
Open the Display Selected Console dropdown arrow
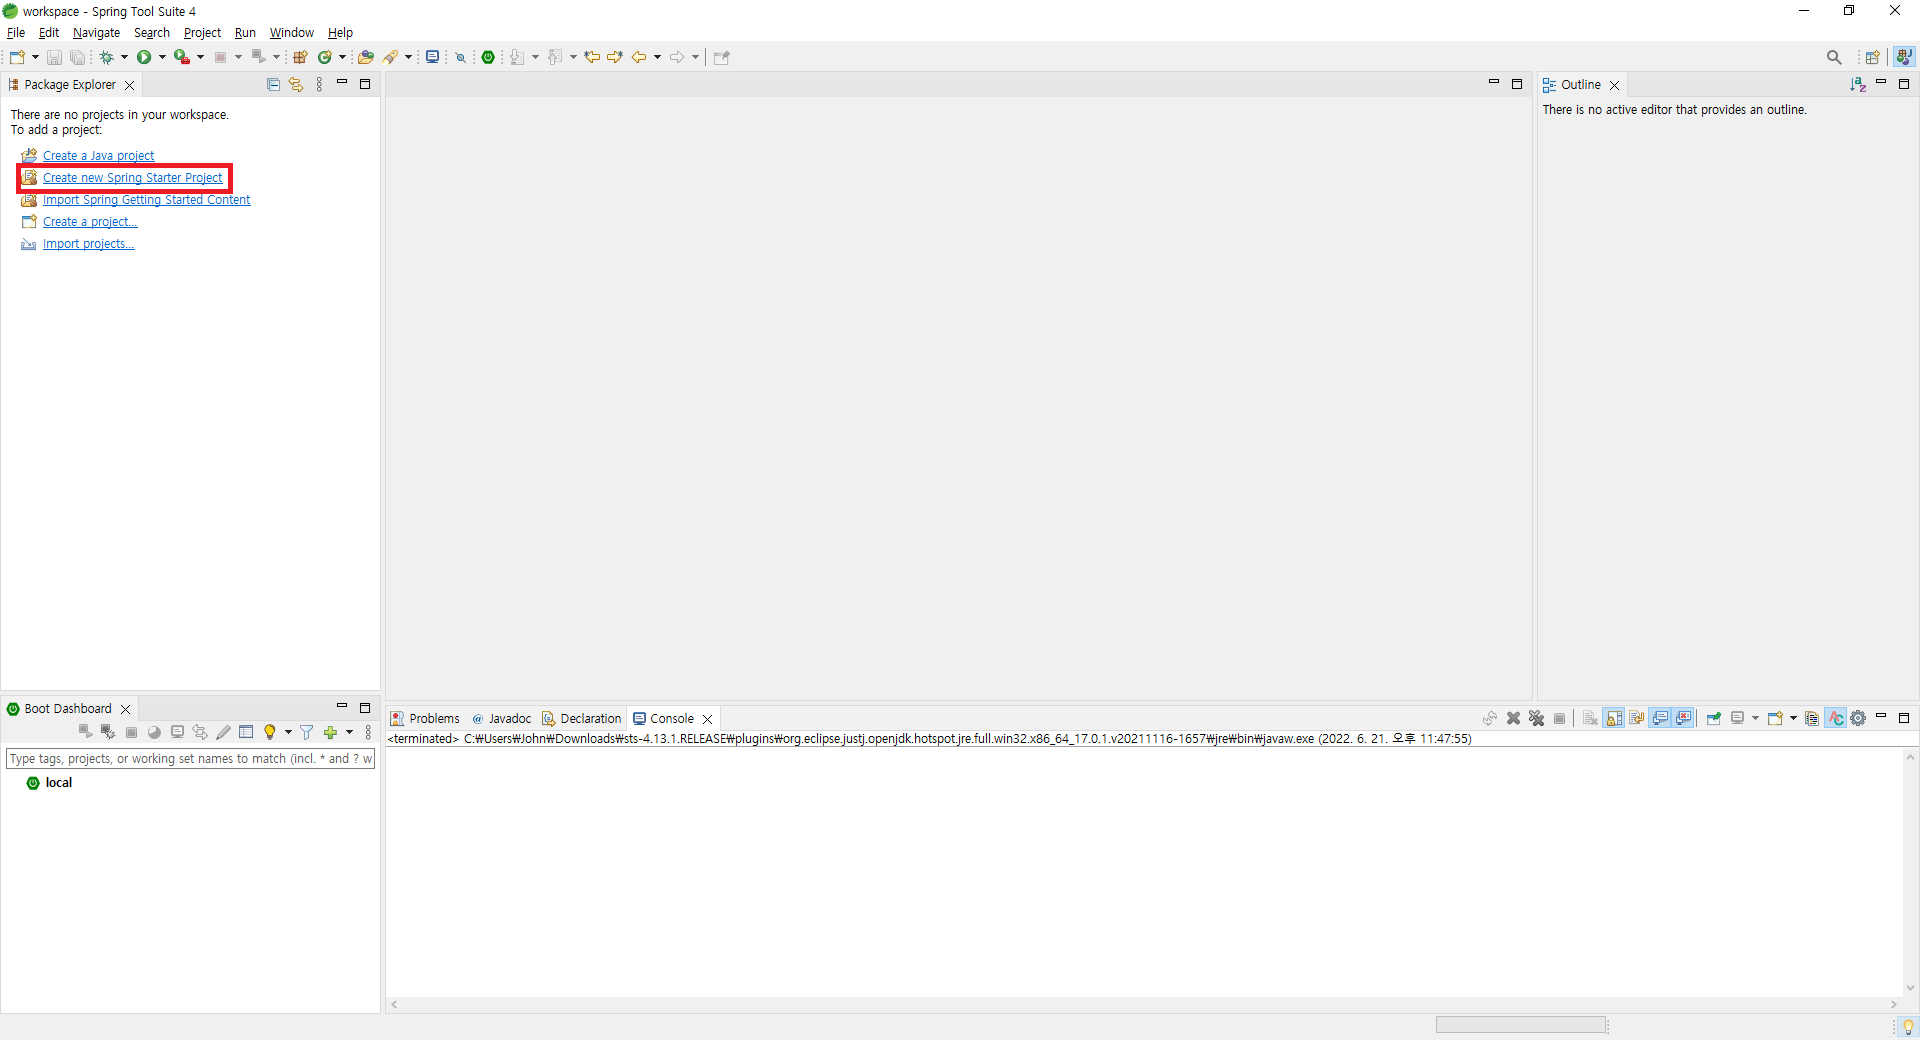[x=1755, y=718]
